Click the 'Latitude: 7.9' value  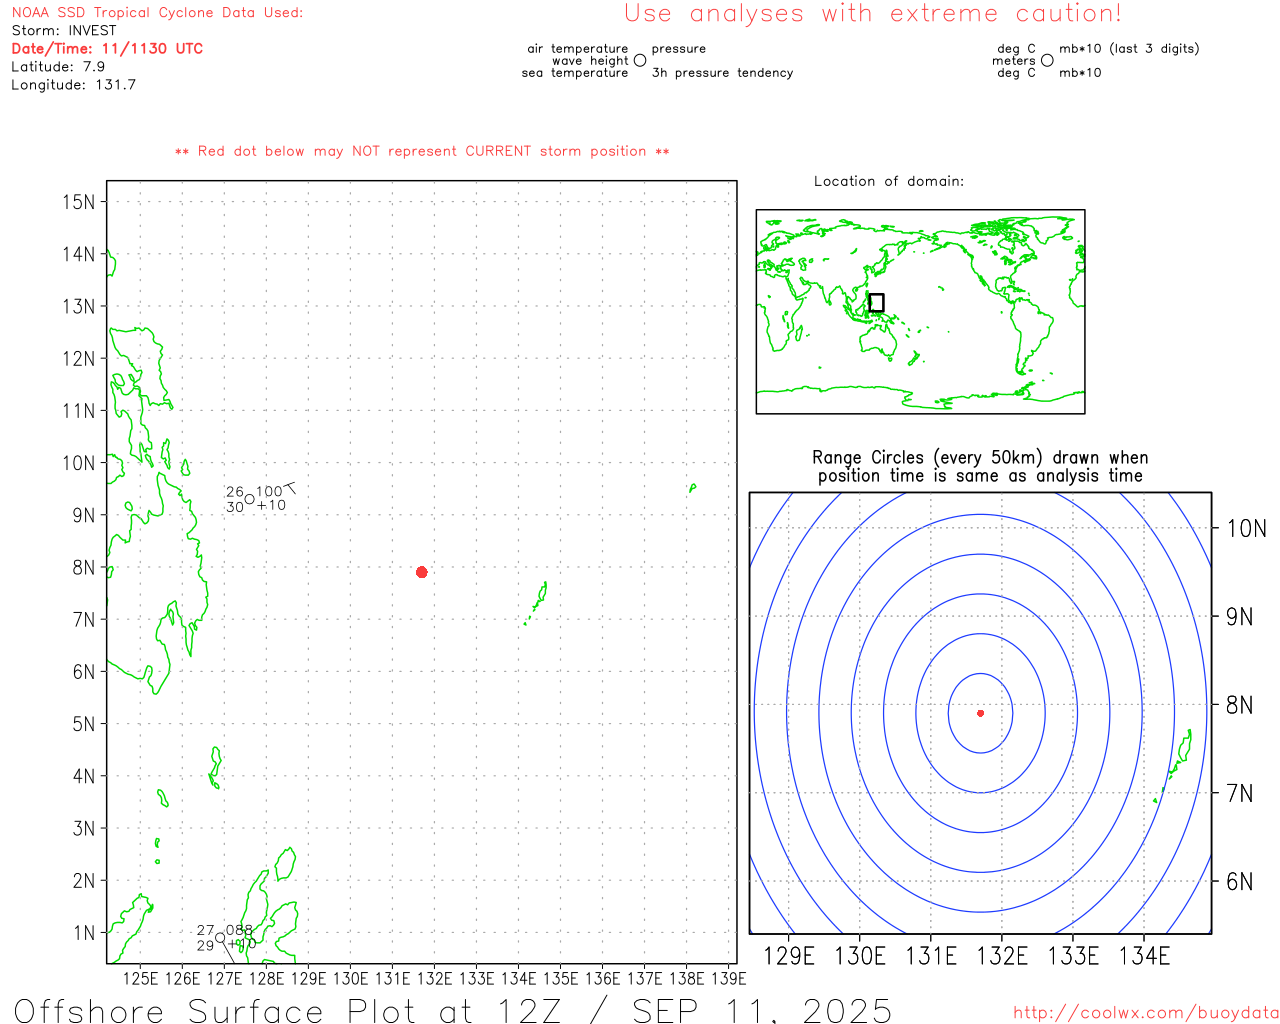pos(58,66)
